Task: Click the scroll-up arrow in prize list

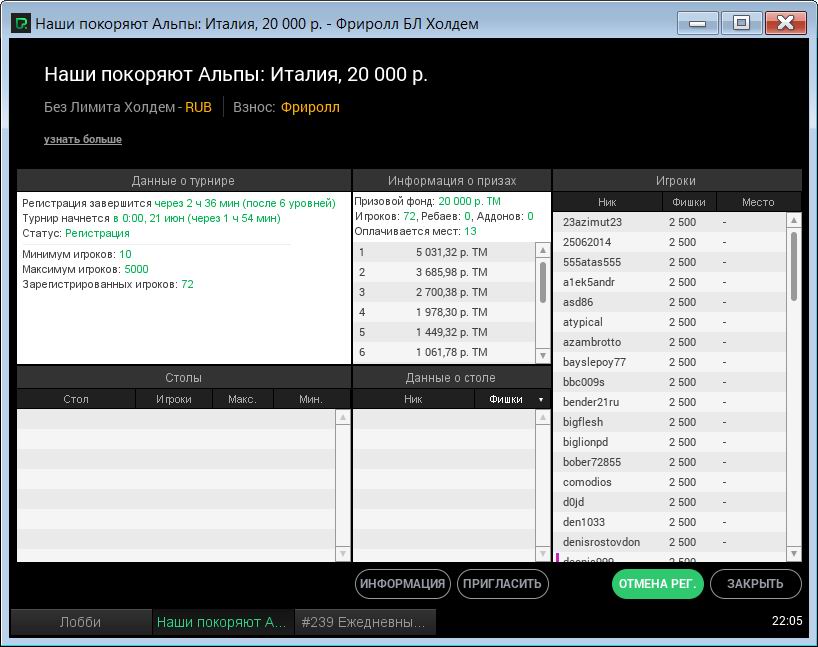Action: pos(543,250)
